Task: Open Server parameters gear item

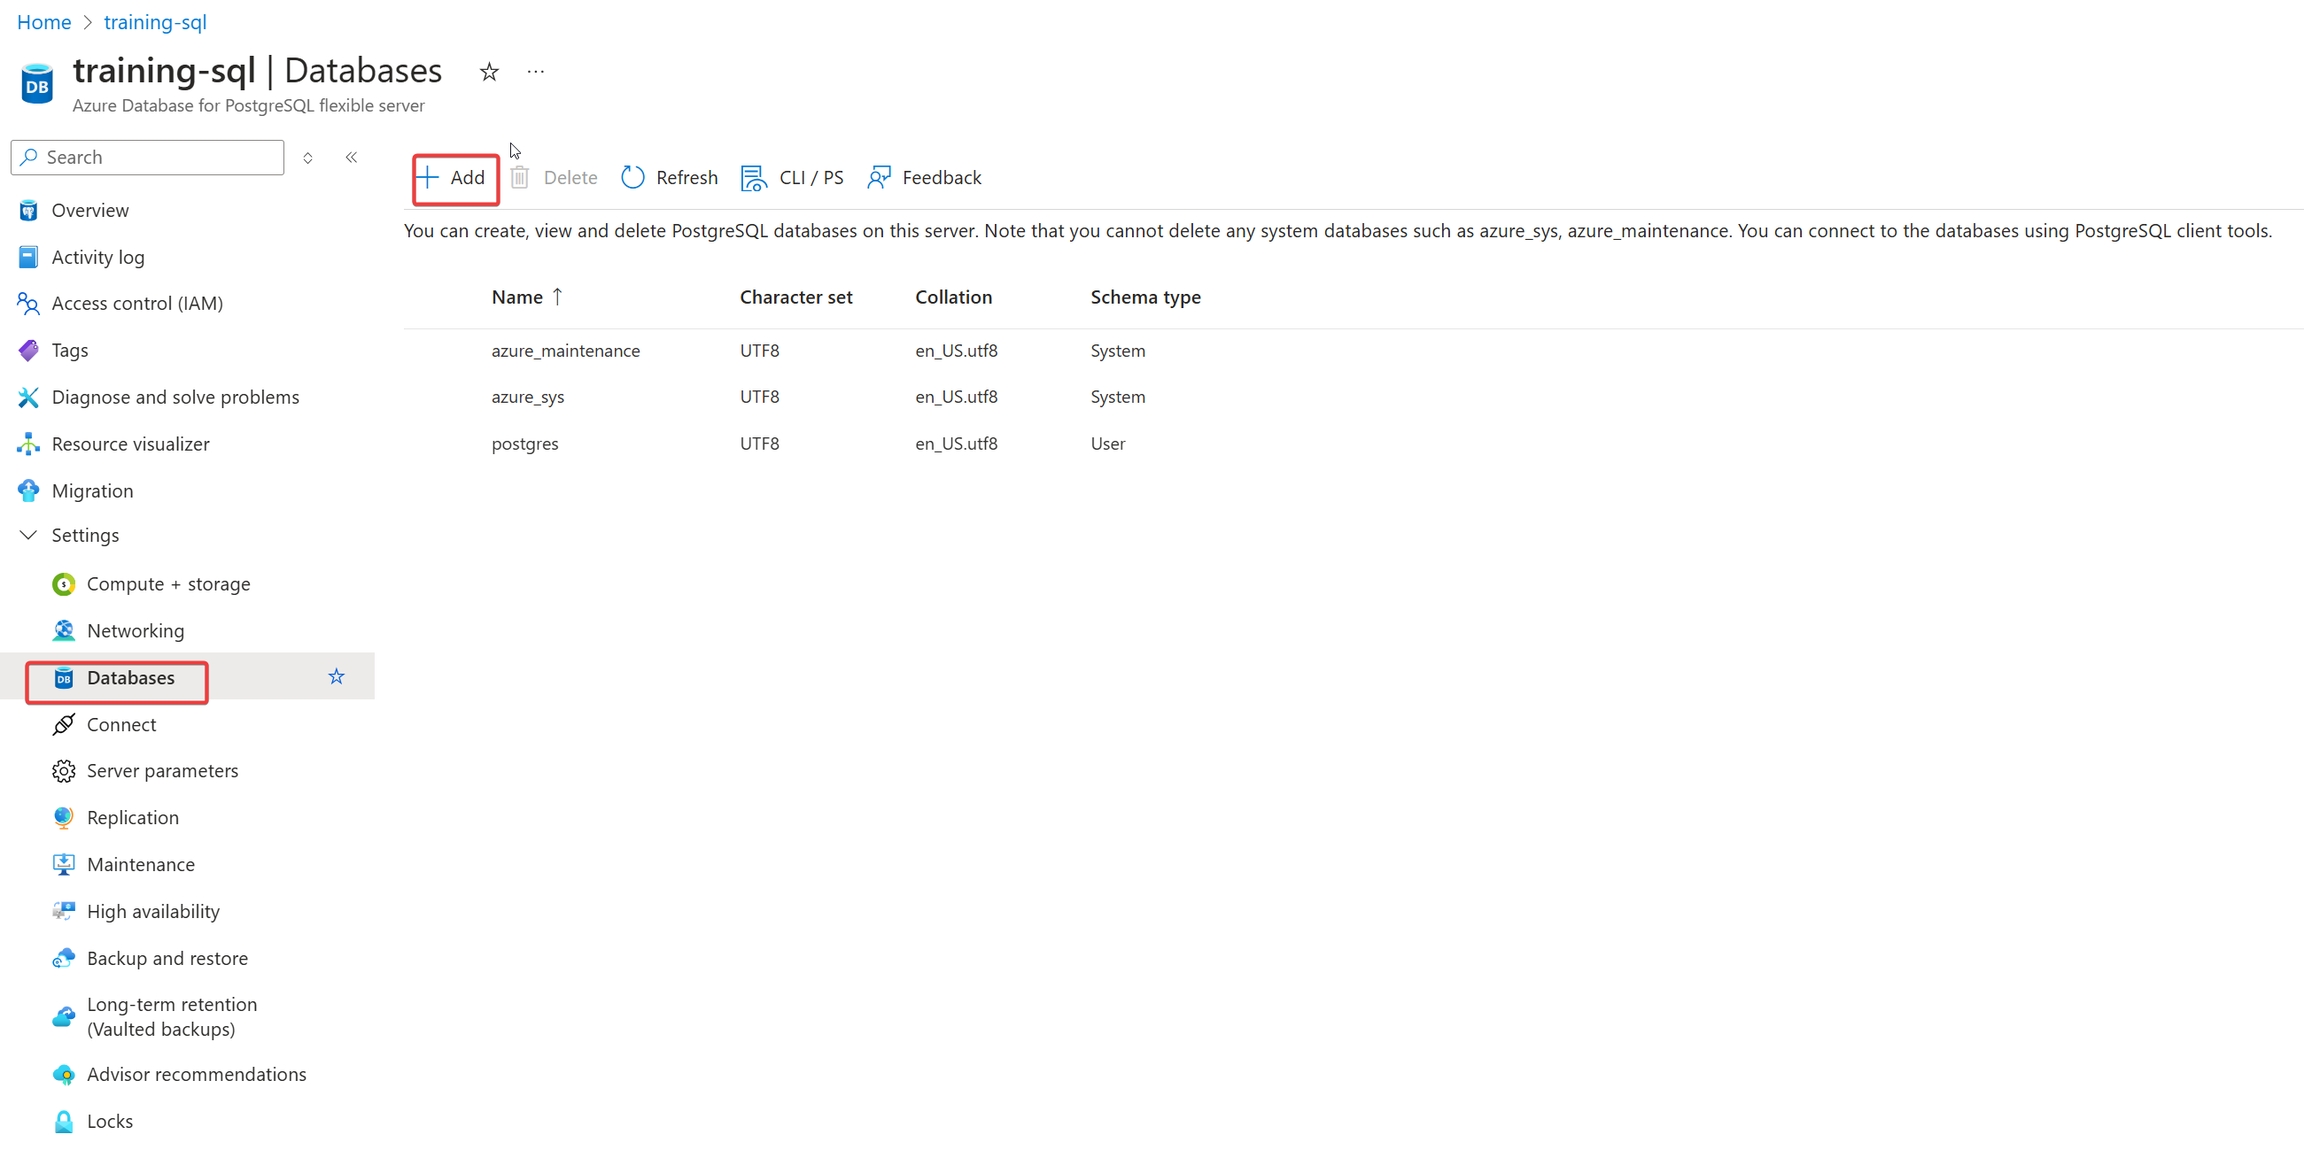Action: click(x=162, y=771)
